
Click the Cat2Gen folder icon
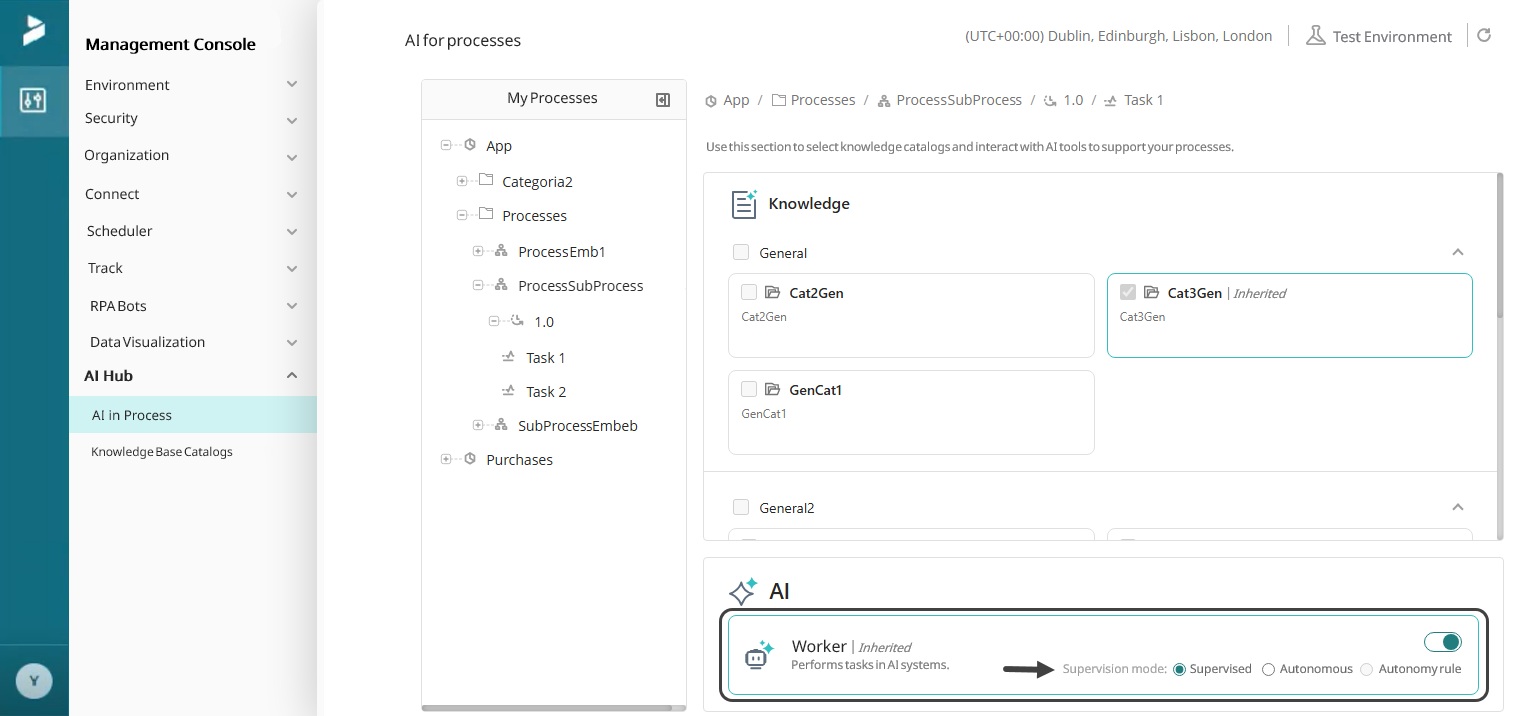tap(772, 293)
